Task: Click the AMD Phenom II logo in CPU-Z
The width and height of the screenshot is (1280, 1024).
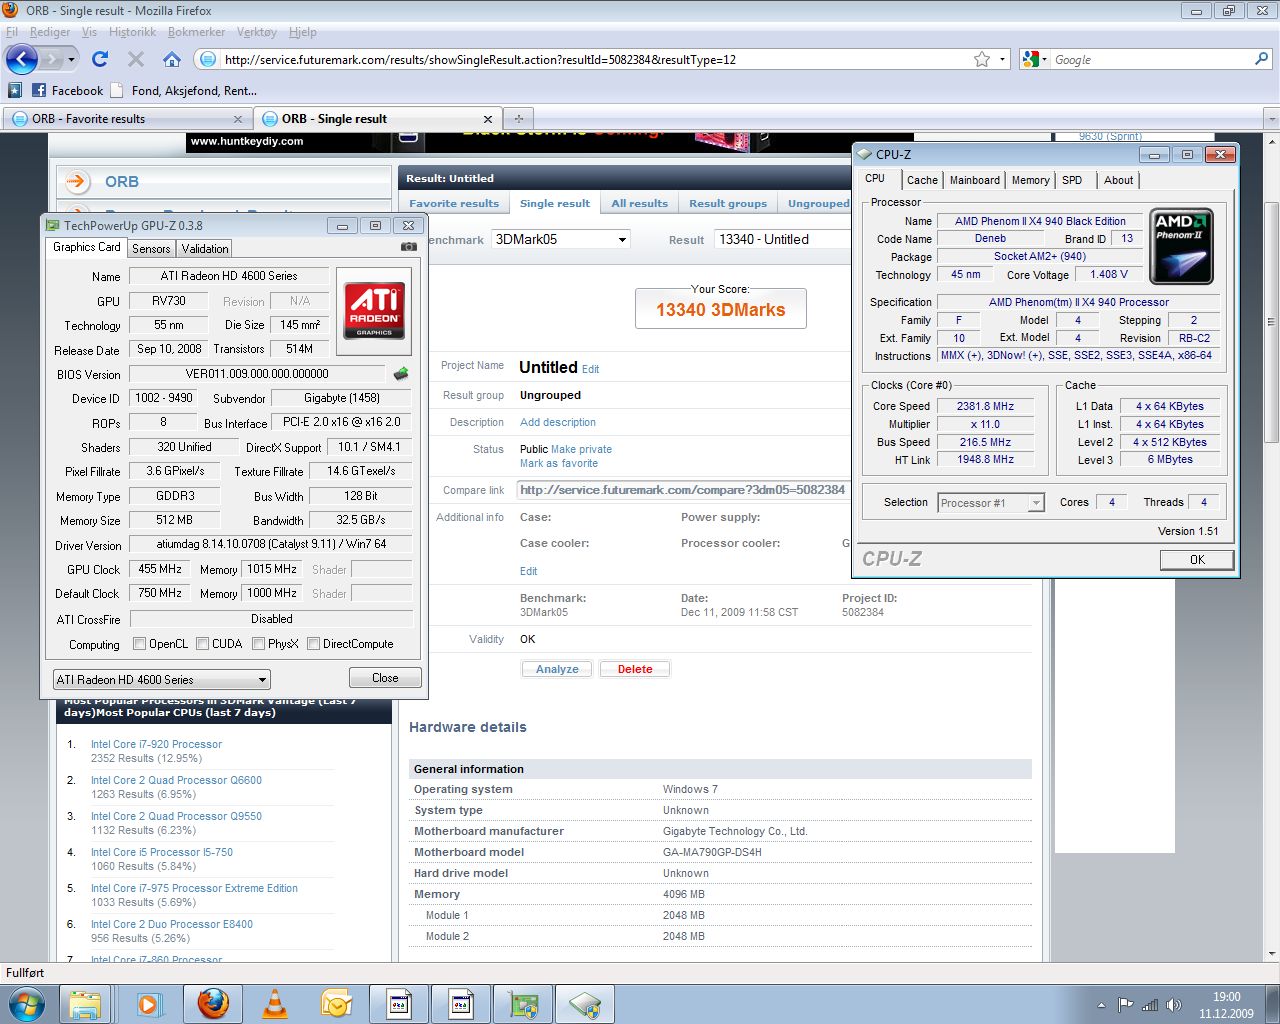Action: click(1182, 246)
